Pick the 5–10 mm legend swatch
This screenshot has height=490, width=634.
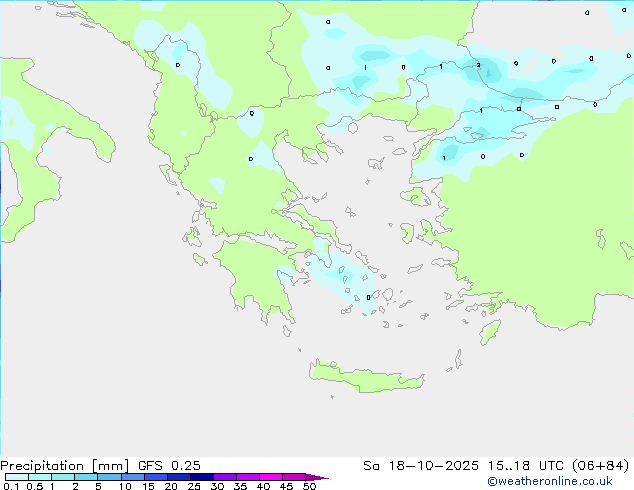[110, 477]
